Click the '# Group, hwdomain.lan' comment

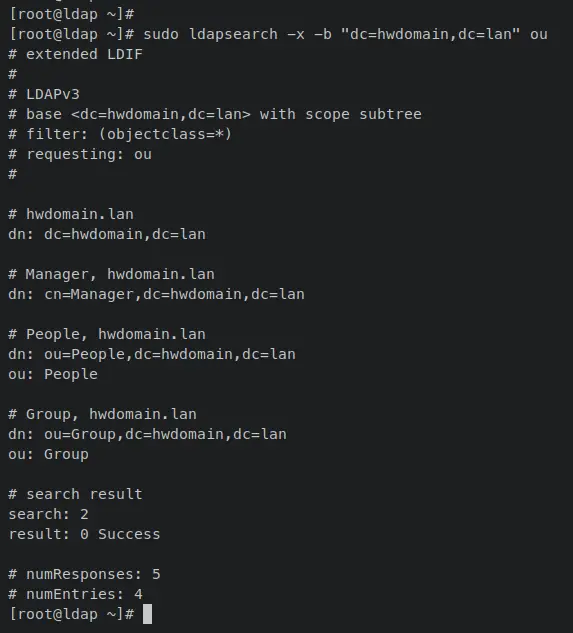click(x=103, y=414)
